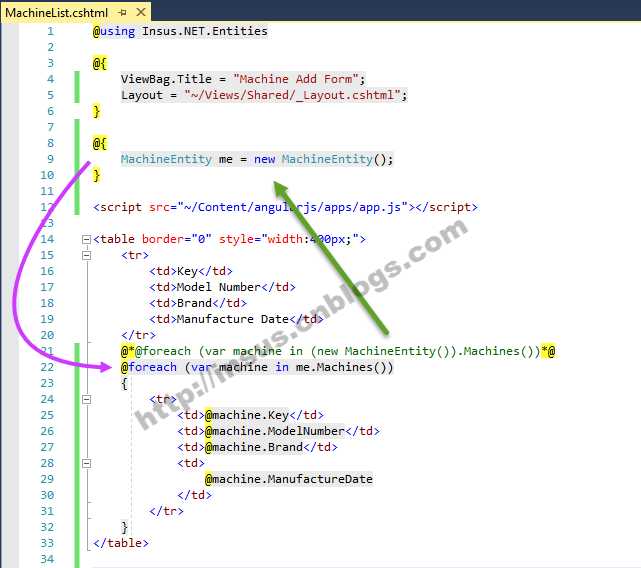Collapse the td block at line 28
641x568 pixels.
87,463
